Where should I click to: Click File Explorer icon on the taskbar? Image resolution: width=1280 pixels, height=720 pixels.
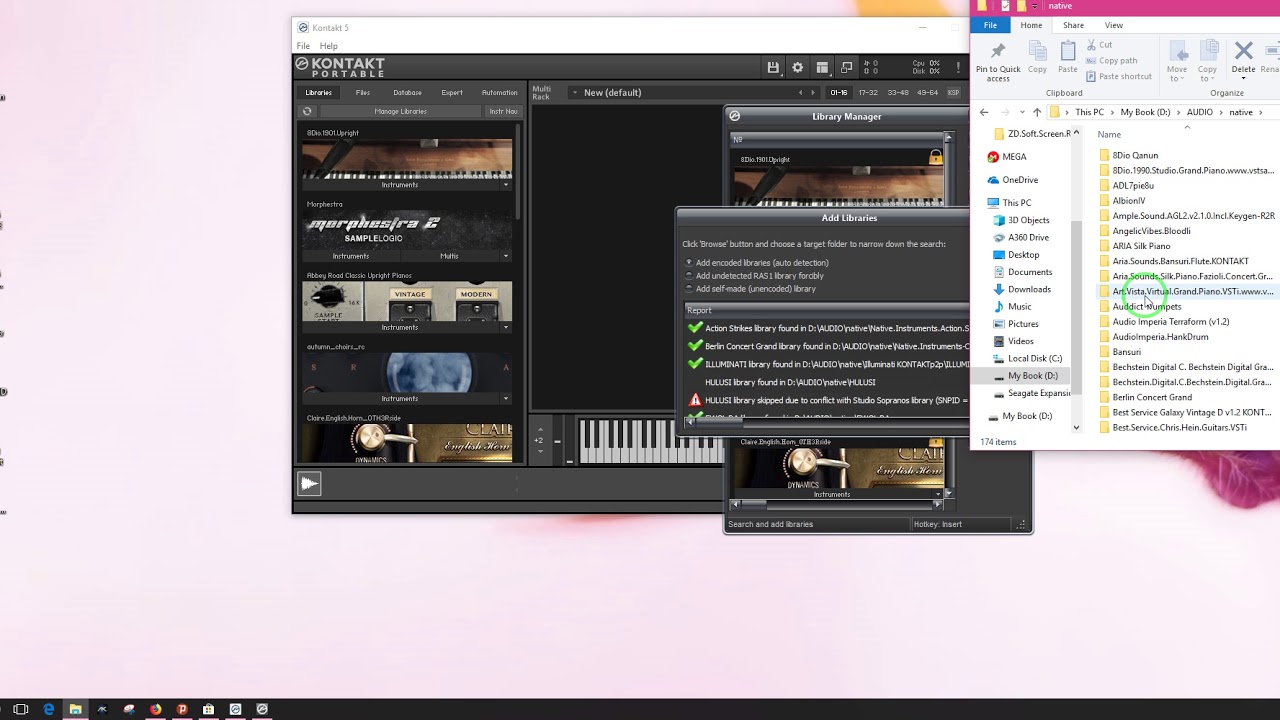(75, 709)
